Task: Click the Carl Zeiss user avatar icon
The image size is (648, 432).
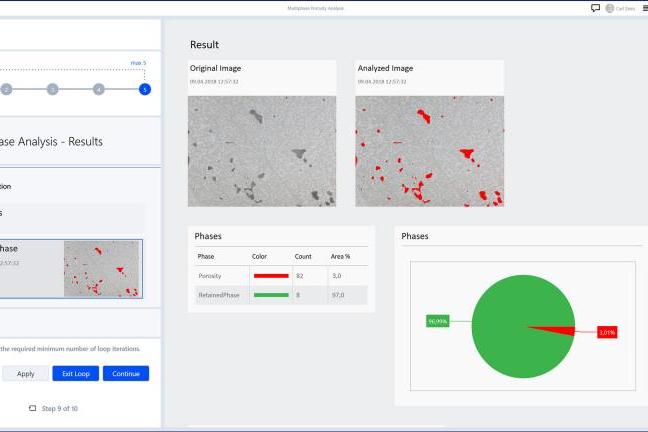Action: click(x=609, y=8)
